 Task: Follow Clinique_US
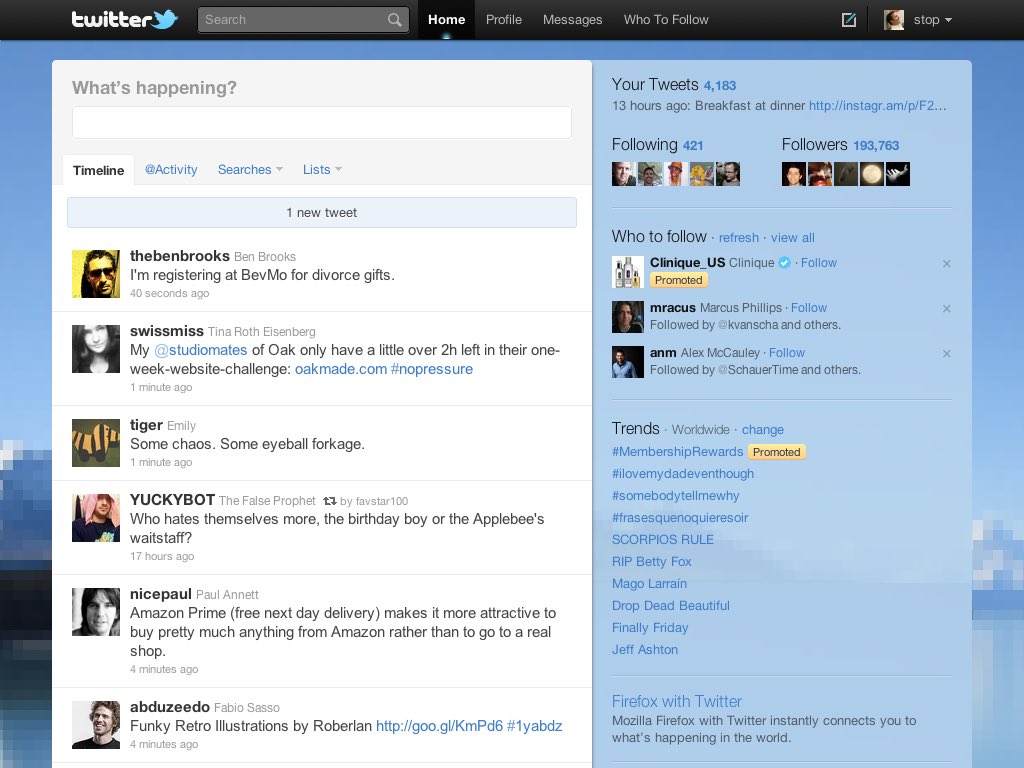(819, 263)
